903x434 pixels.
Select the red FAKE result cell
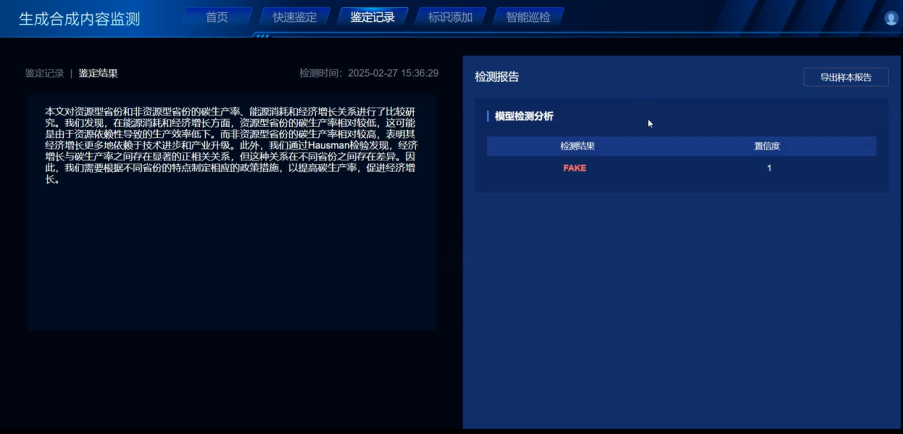[575, 168]
